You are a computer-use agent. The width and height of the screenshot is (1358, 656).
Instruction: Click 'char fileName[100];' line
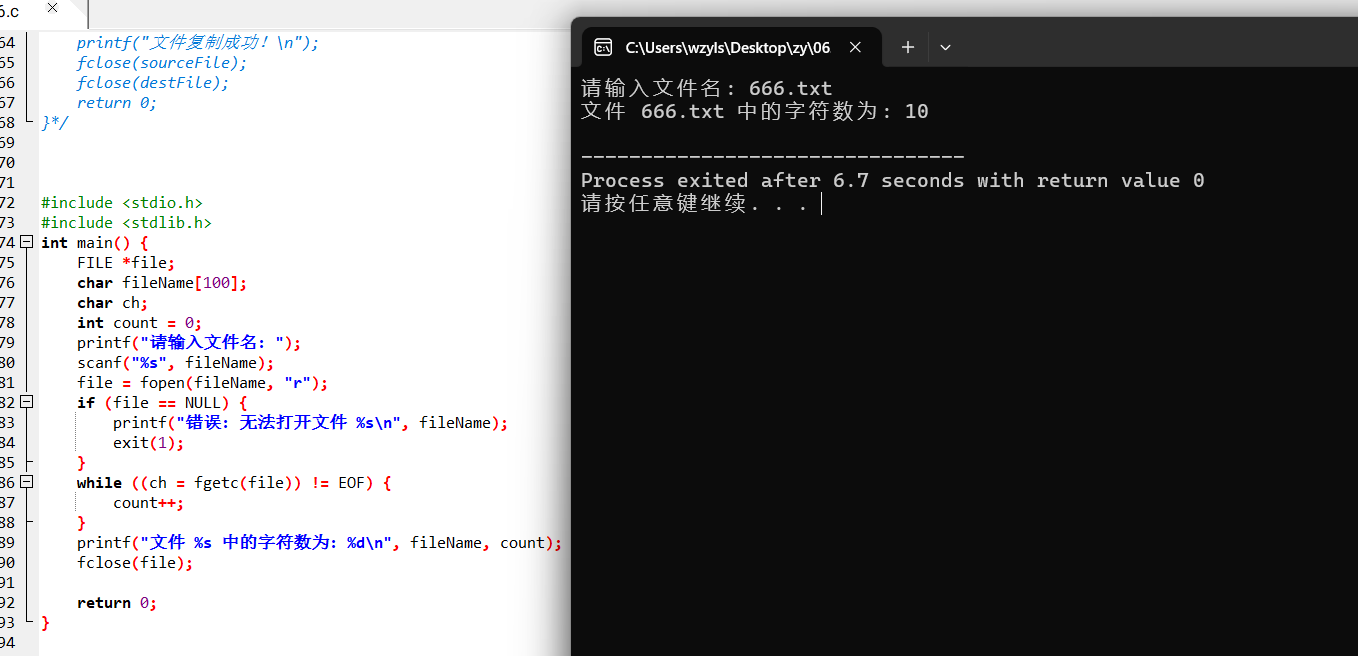(x=162, y=282)
